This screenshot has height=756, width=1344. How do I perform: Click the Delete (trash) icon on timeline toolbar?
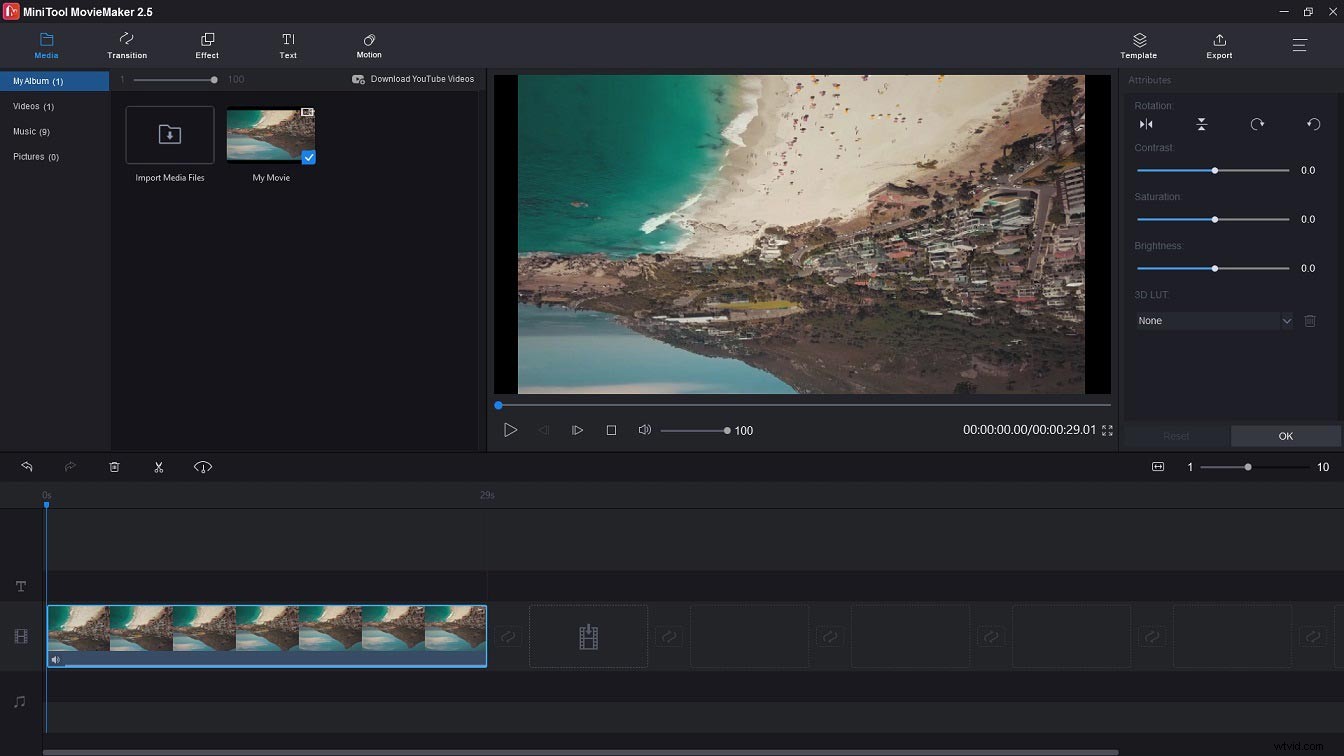coord(114,466)
